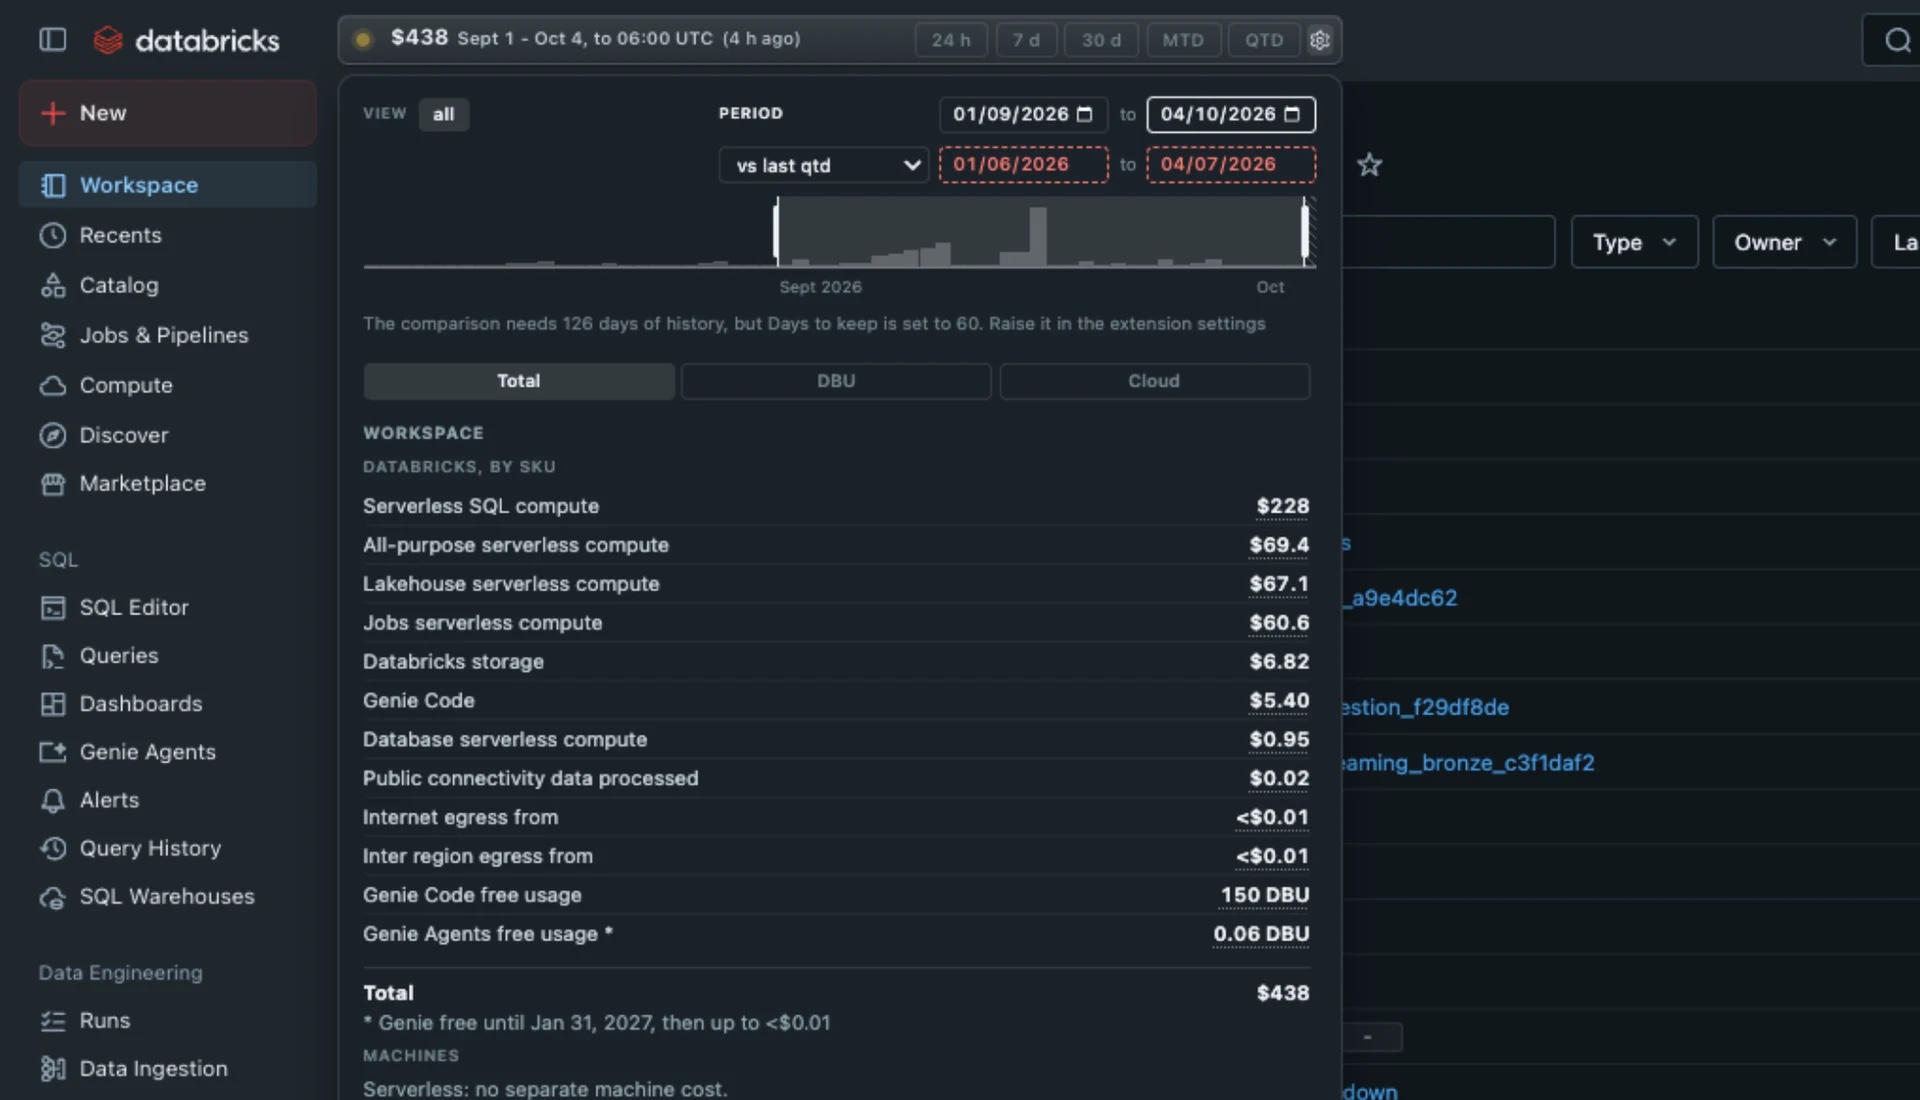The width and height of the screenshot is (1920, 1100).
Task: Open the Owner filter dropdown
Action: point(1784,242)
